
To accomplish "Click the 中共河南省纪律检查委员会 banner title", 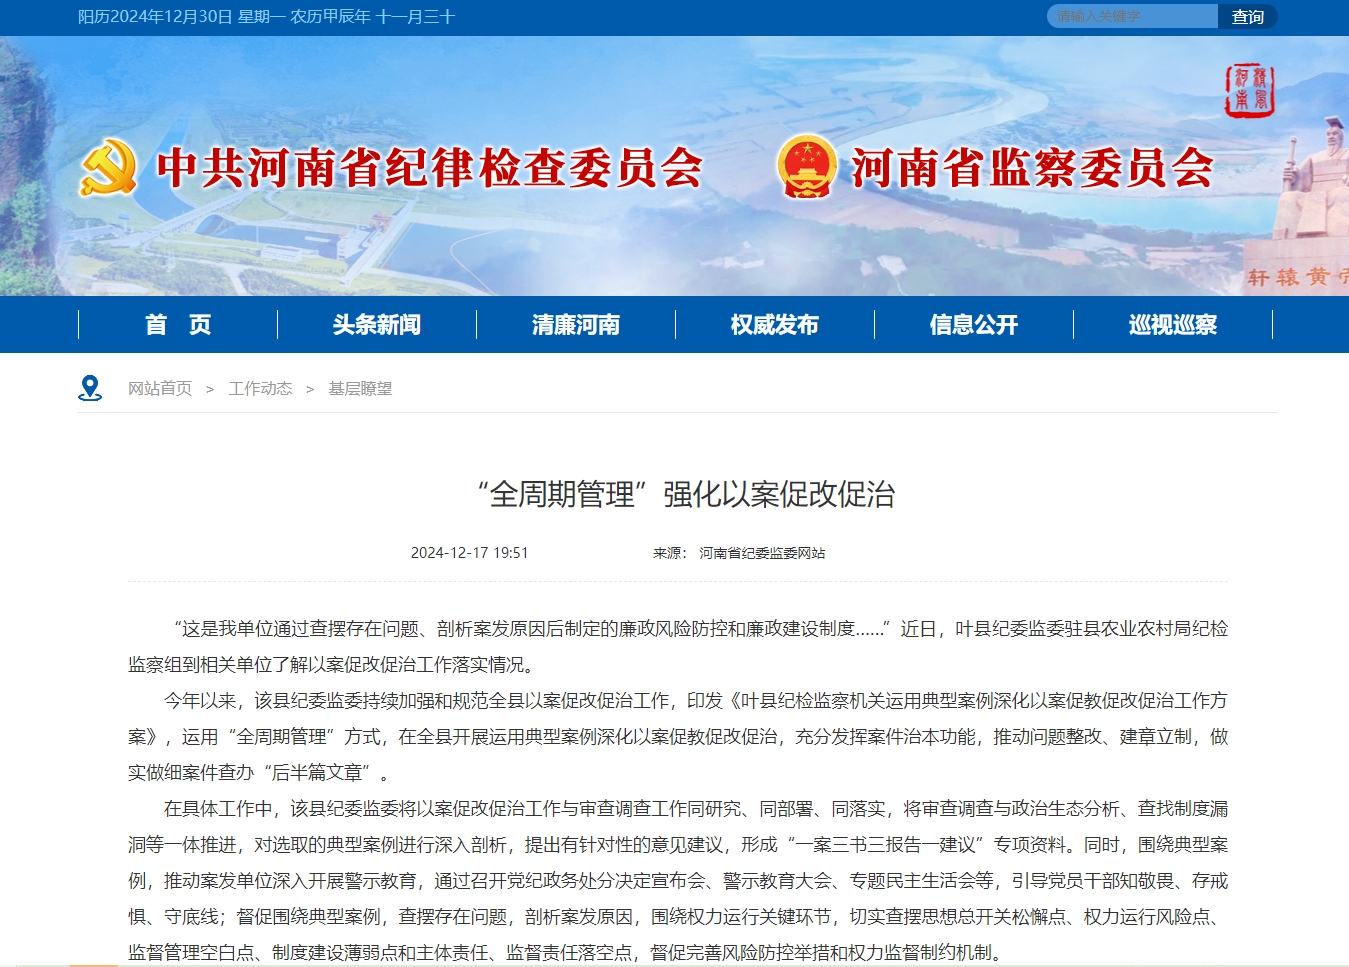I will click(430, 168).
